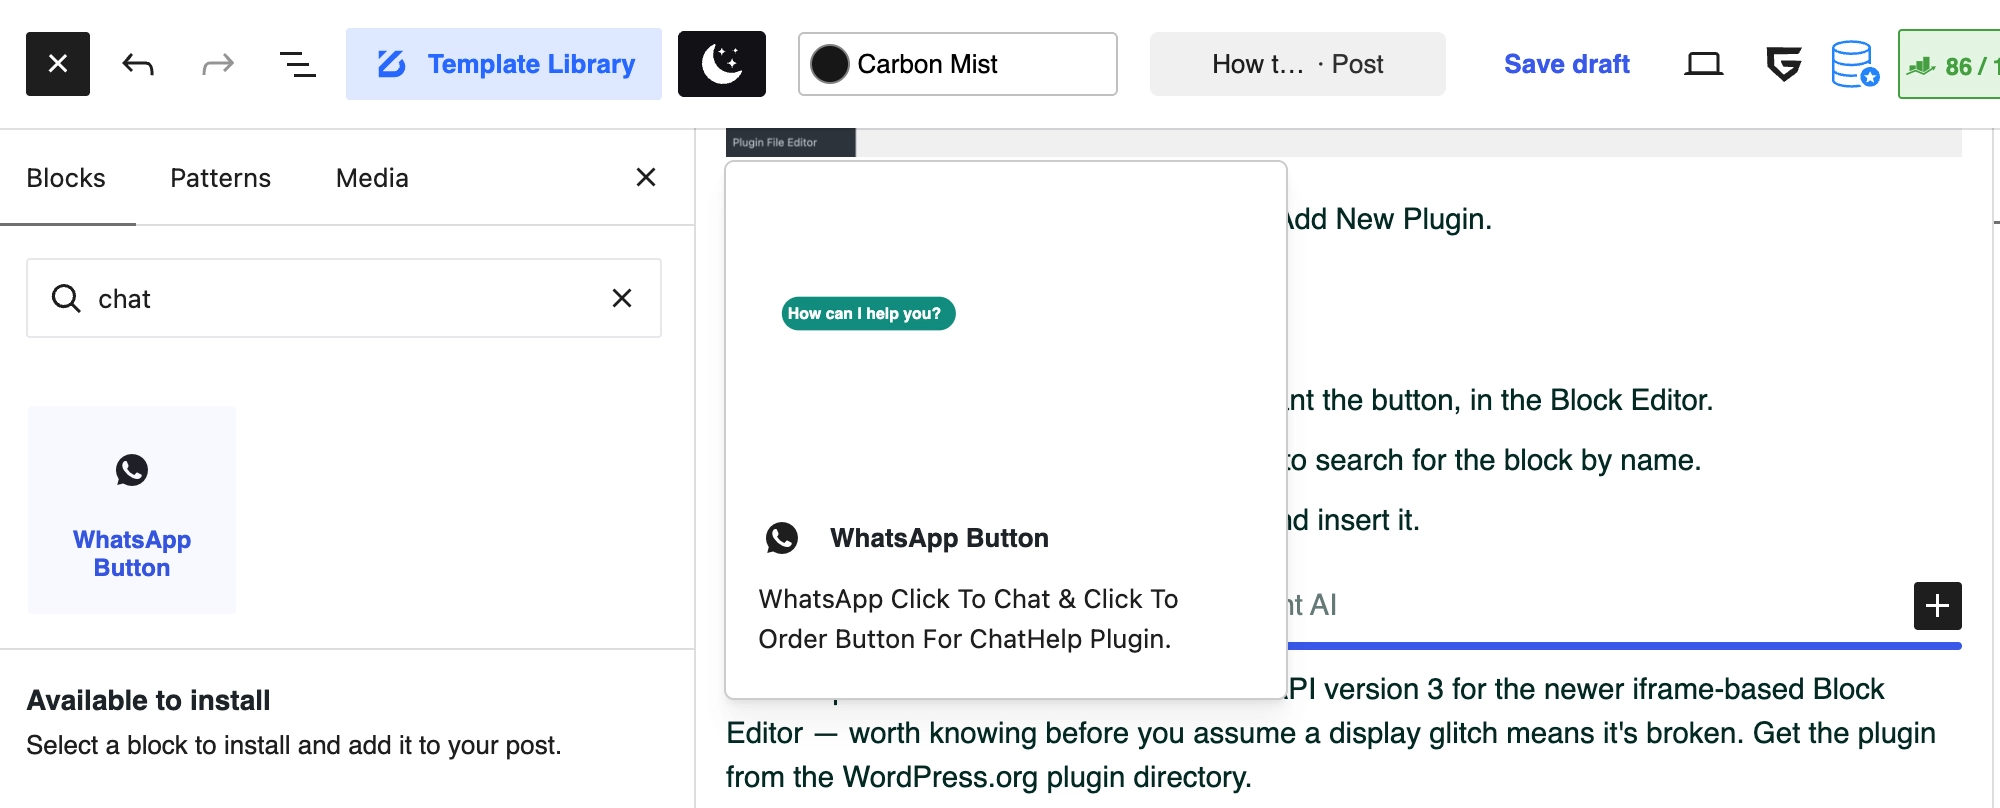Image resolution: width=2000 pixels, height=808 pixels.
Task: Click the black plus add block button
Action: [1938, 606]
